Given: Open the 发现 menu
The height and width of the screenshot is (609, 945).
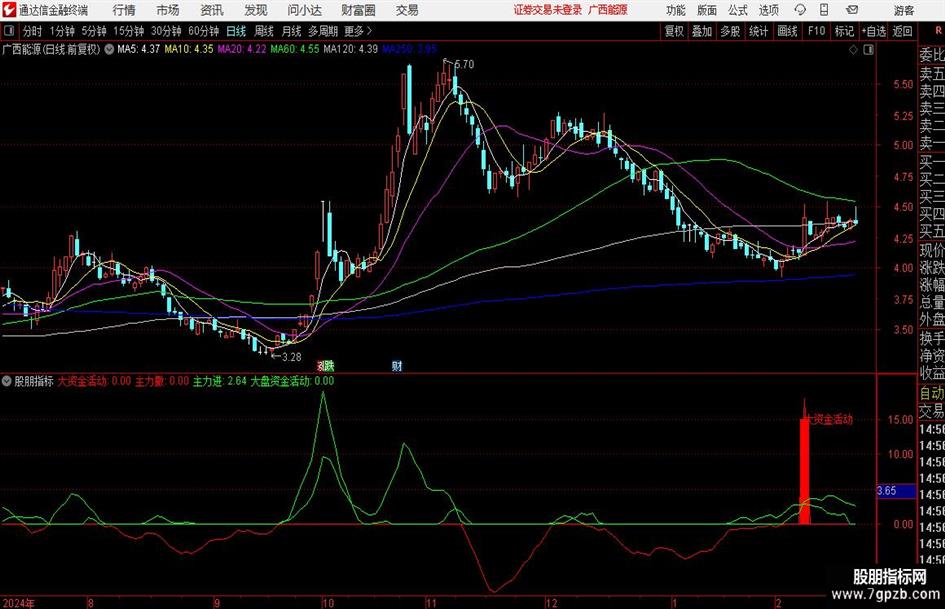Looking at the screenshot, I should 256,10.
